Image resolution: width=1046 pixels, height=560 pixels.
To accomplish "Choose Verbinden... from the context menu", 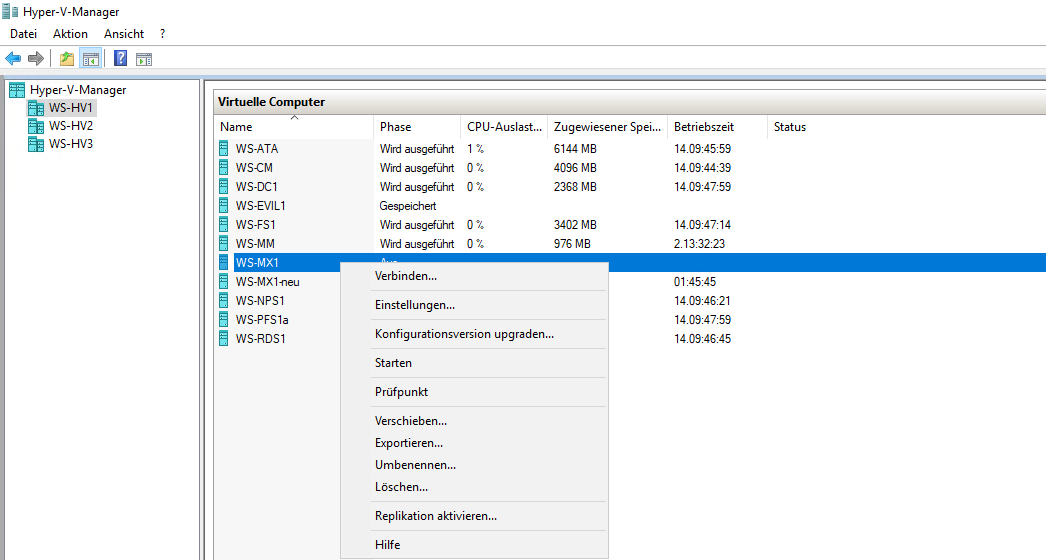I will pyautogui.click(x=474, y=276).
